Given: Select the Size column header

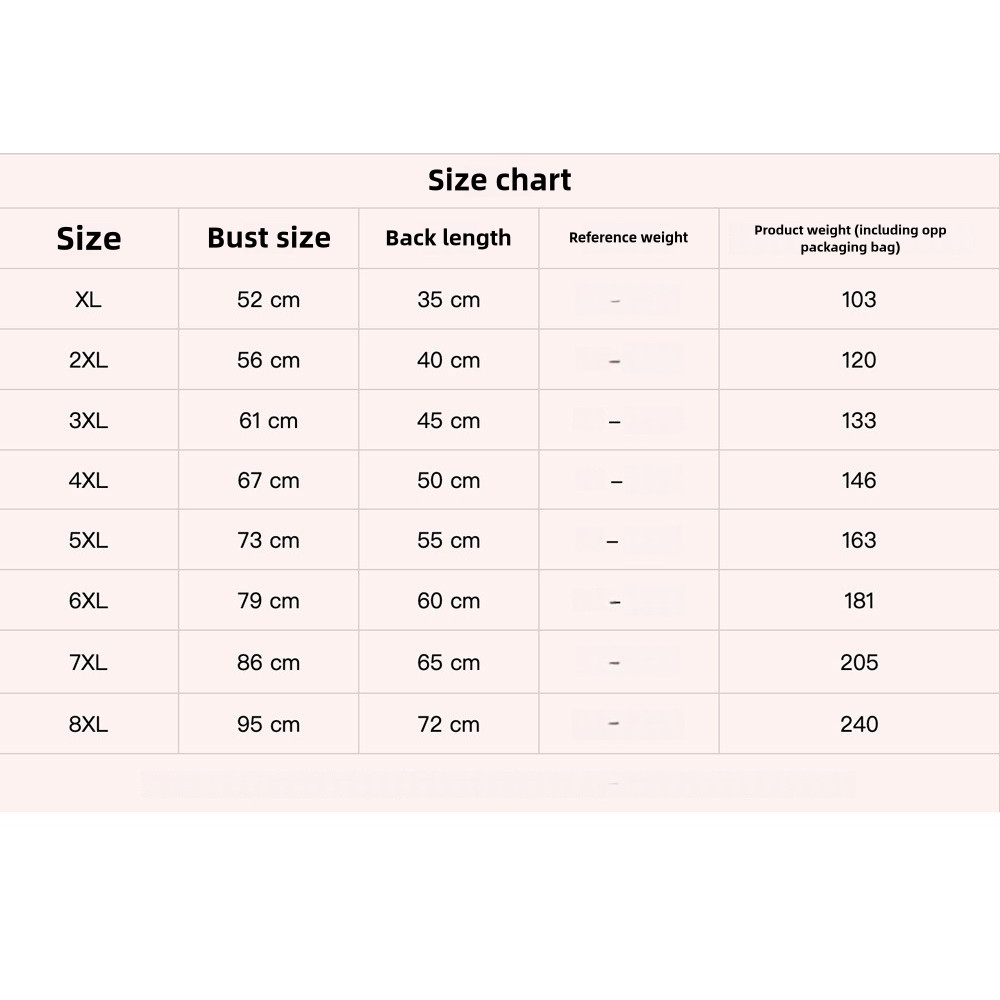Looking at the screenshot, I should [89, 239].
